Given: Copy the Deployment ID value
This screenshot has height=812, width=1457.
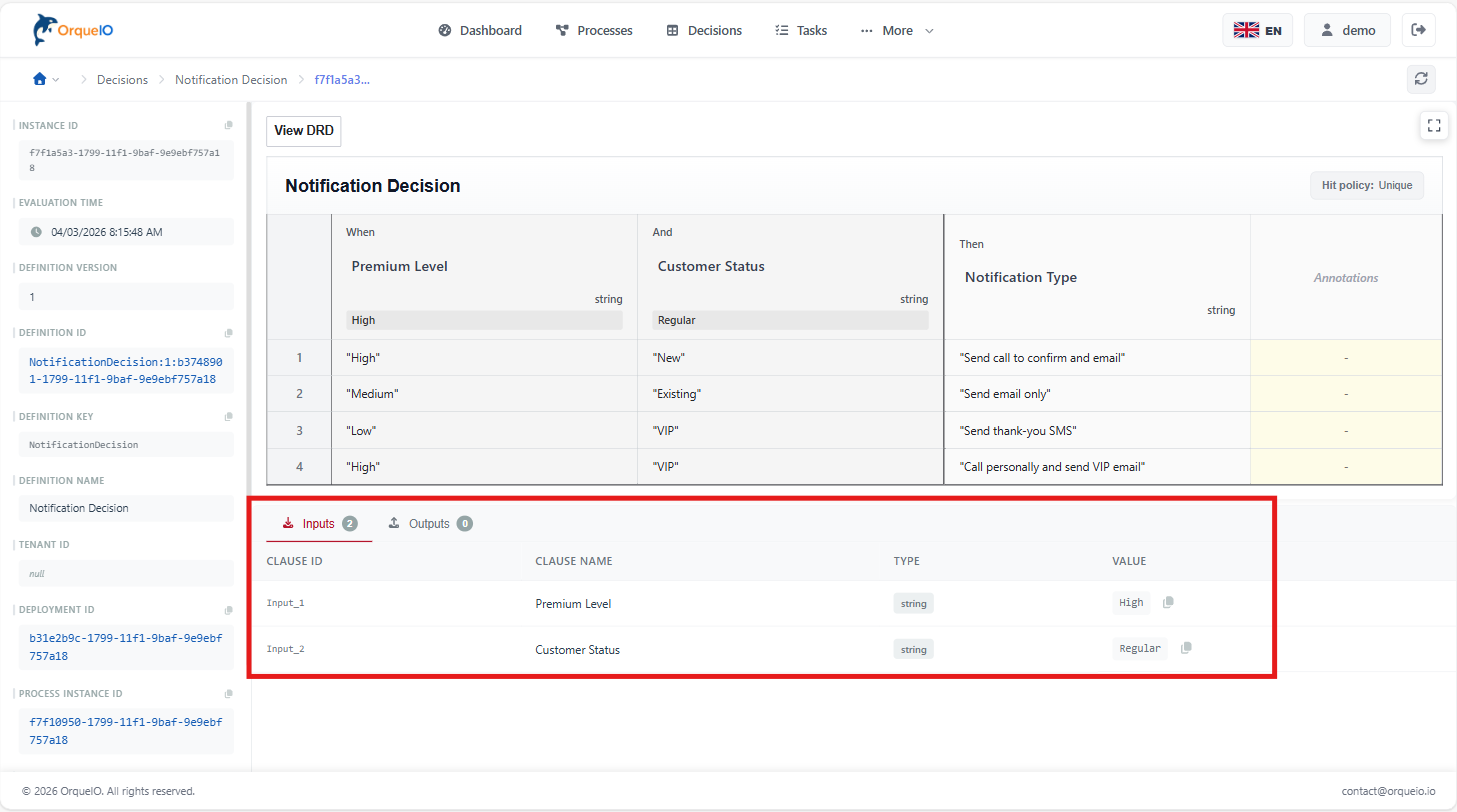Looking at the screenshot, I should (228, 610).
